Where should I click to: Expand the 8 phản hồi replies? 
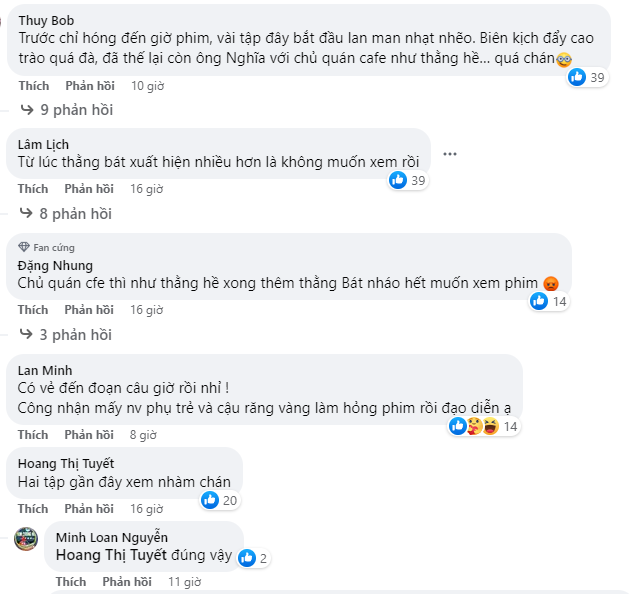tap(74, 213)
